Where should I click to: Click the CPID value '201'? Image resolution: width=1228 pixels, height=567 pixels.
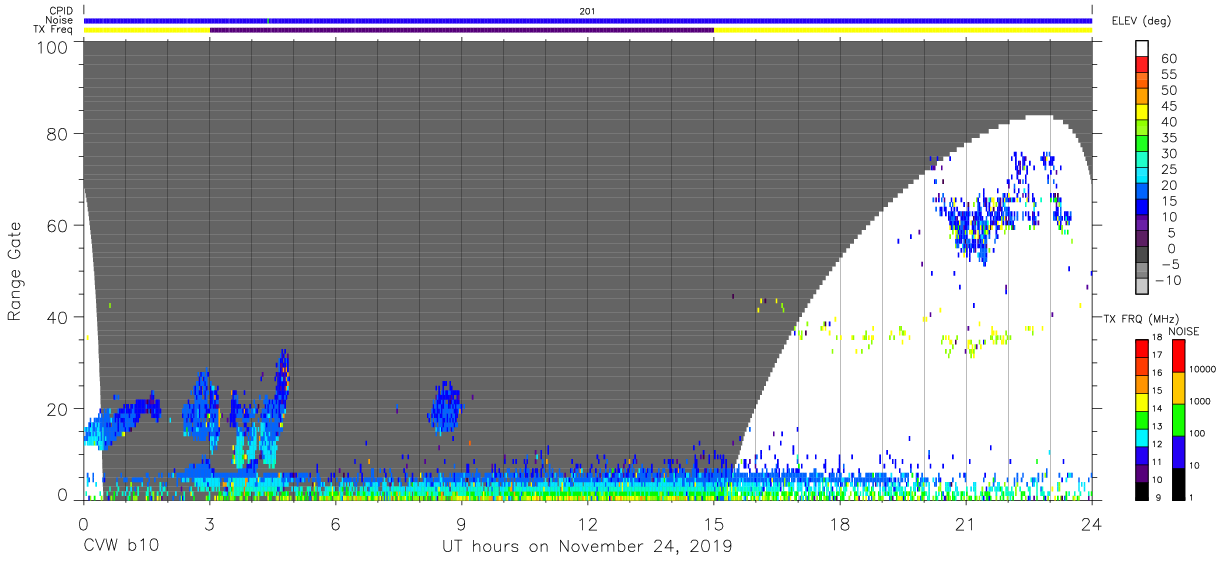(x=587, y=11)
